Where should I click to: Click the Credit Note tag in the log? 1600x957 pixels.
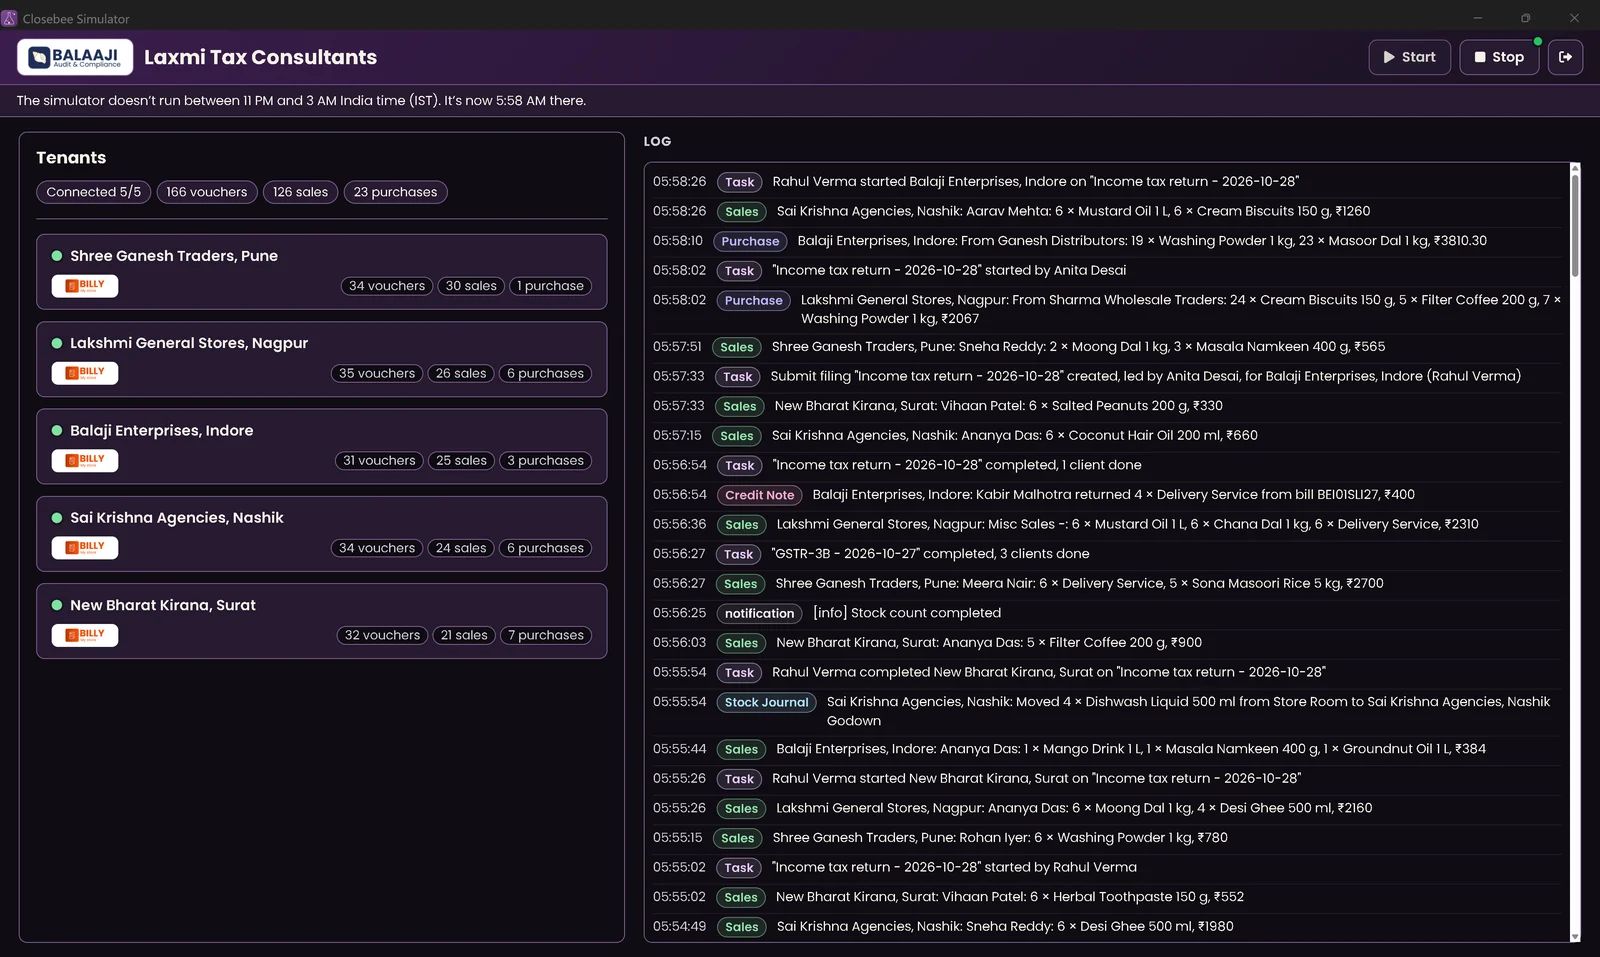coord(760,495)
